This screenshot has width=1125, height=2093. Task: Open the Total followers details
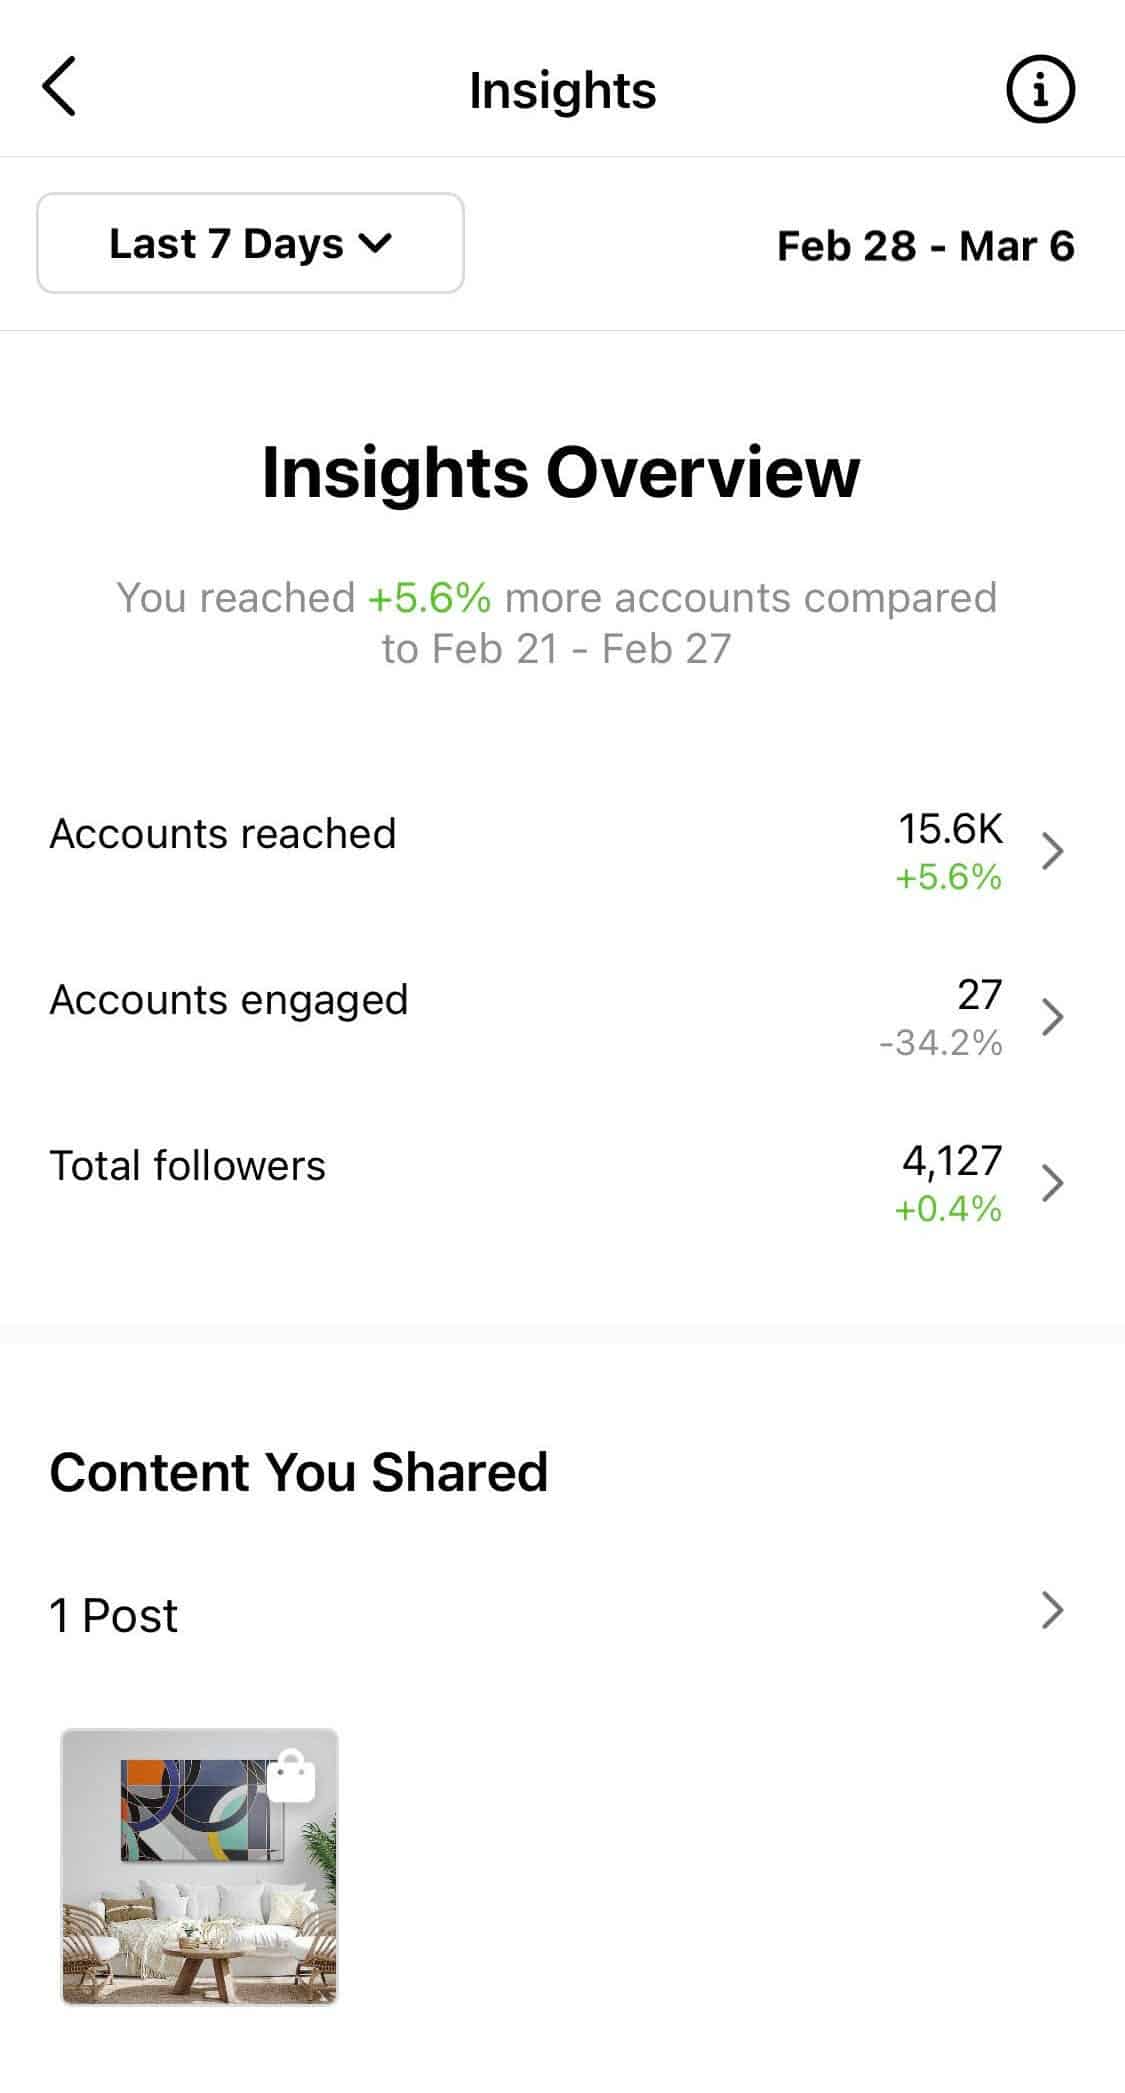(188, 1166)
